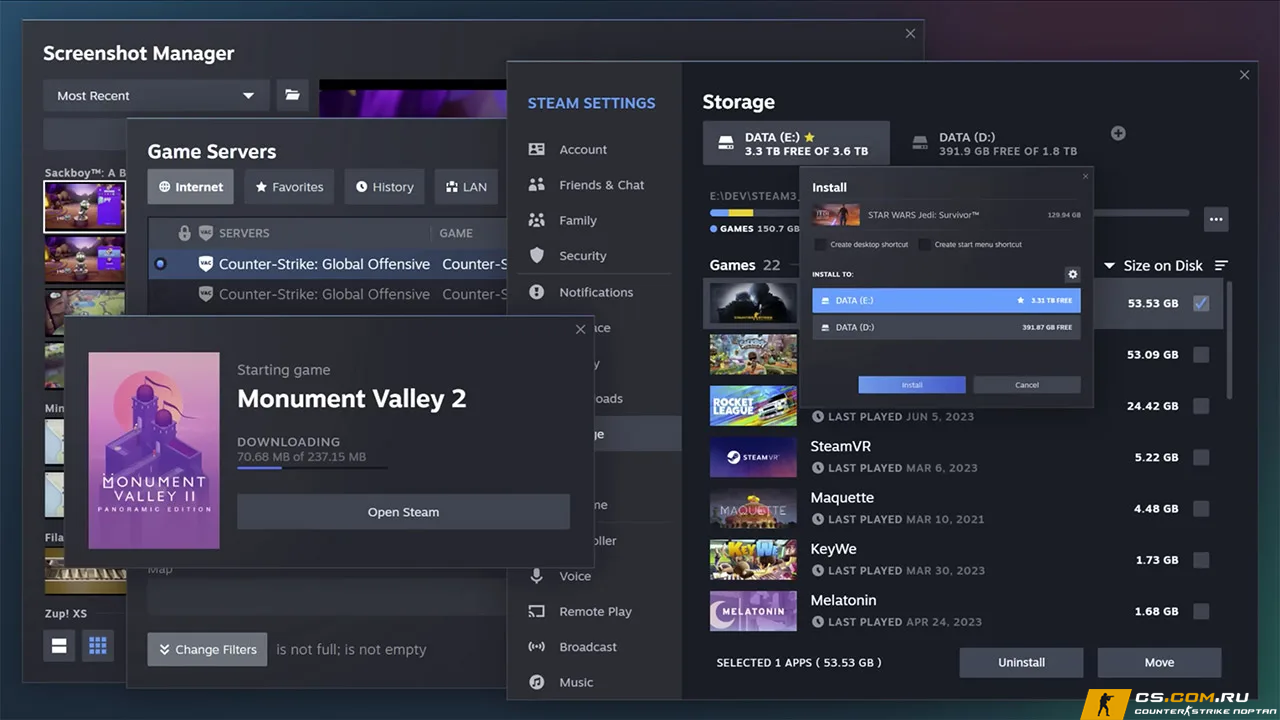The width and height of the screenshot is (1280, 720).
Task: Switch to grid view in Screenshot Manager
Action: pos(98,646)
